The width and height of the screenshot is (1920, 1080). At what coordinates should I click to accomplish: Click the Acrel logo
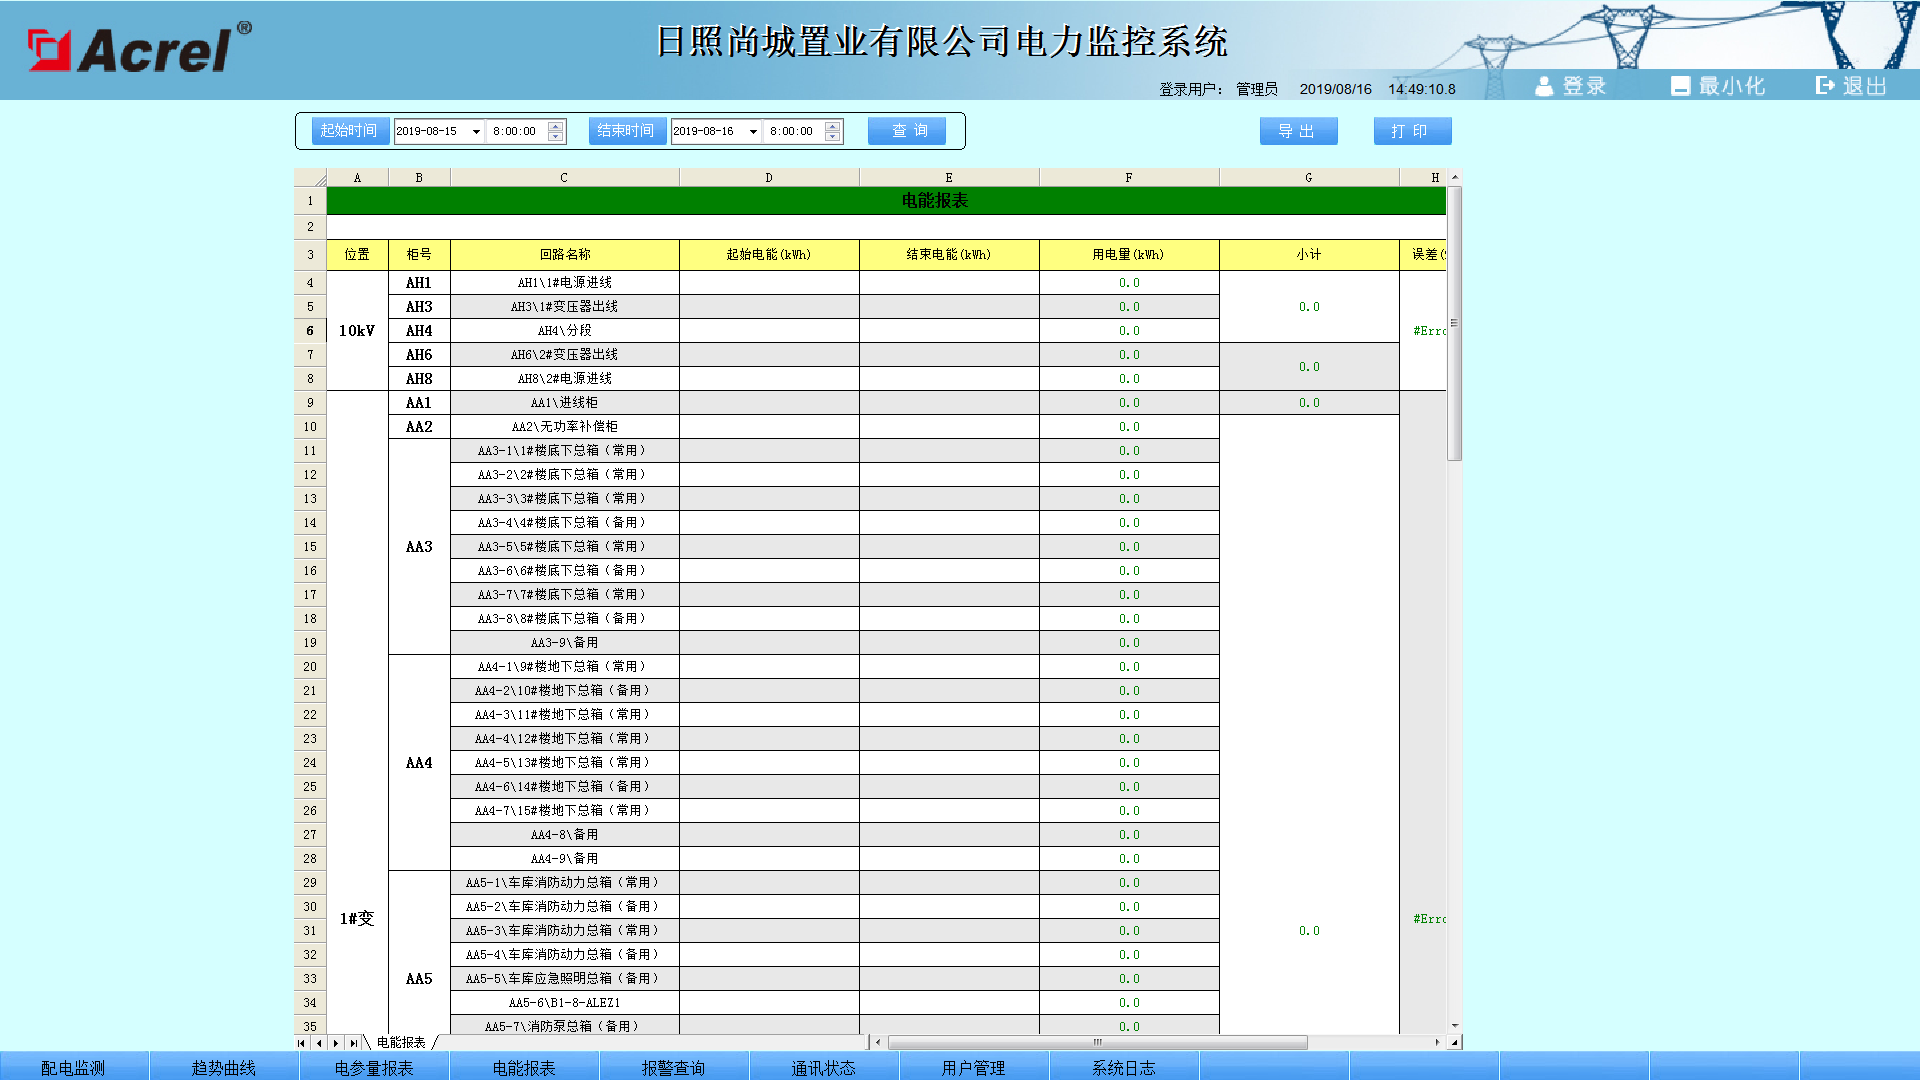coord(139,48)
